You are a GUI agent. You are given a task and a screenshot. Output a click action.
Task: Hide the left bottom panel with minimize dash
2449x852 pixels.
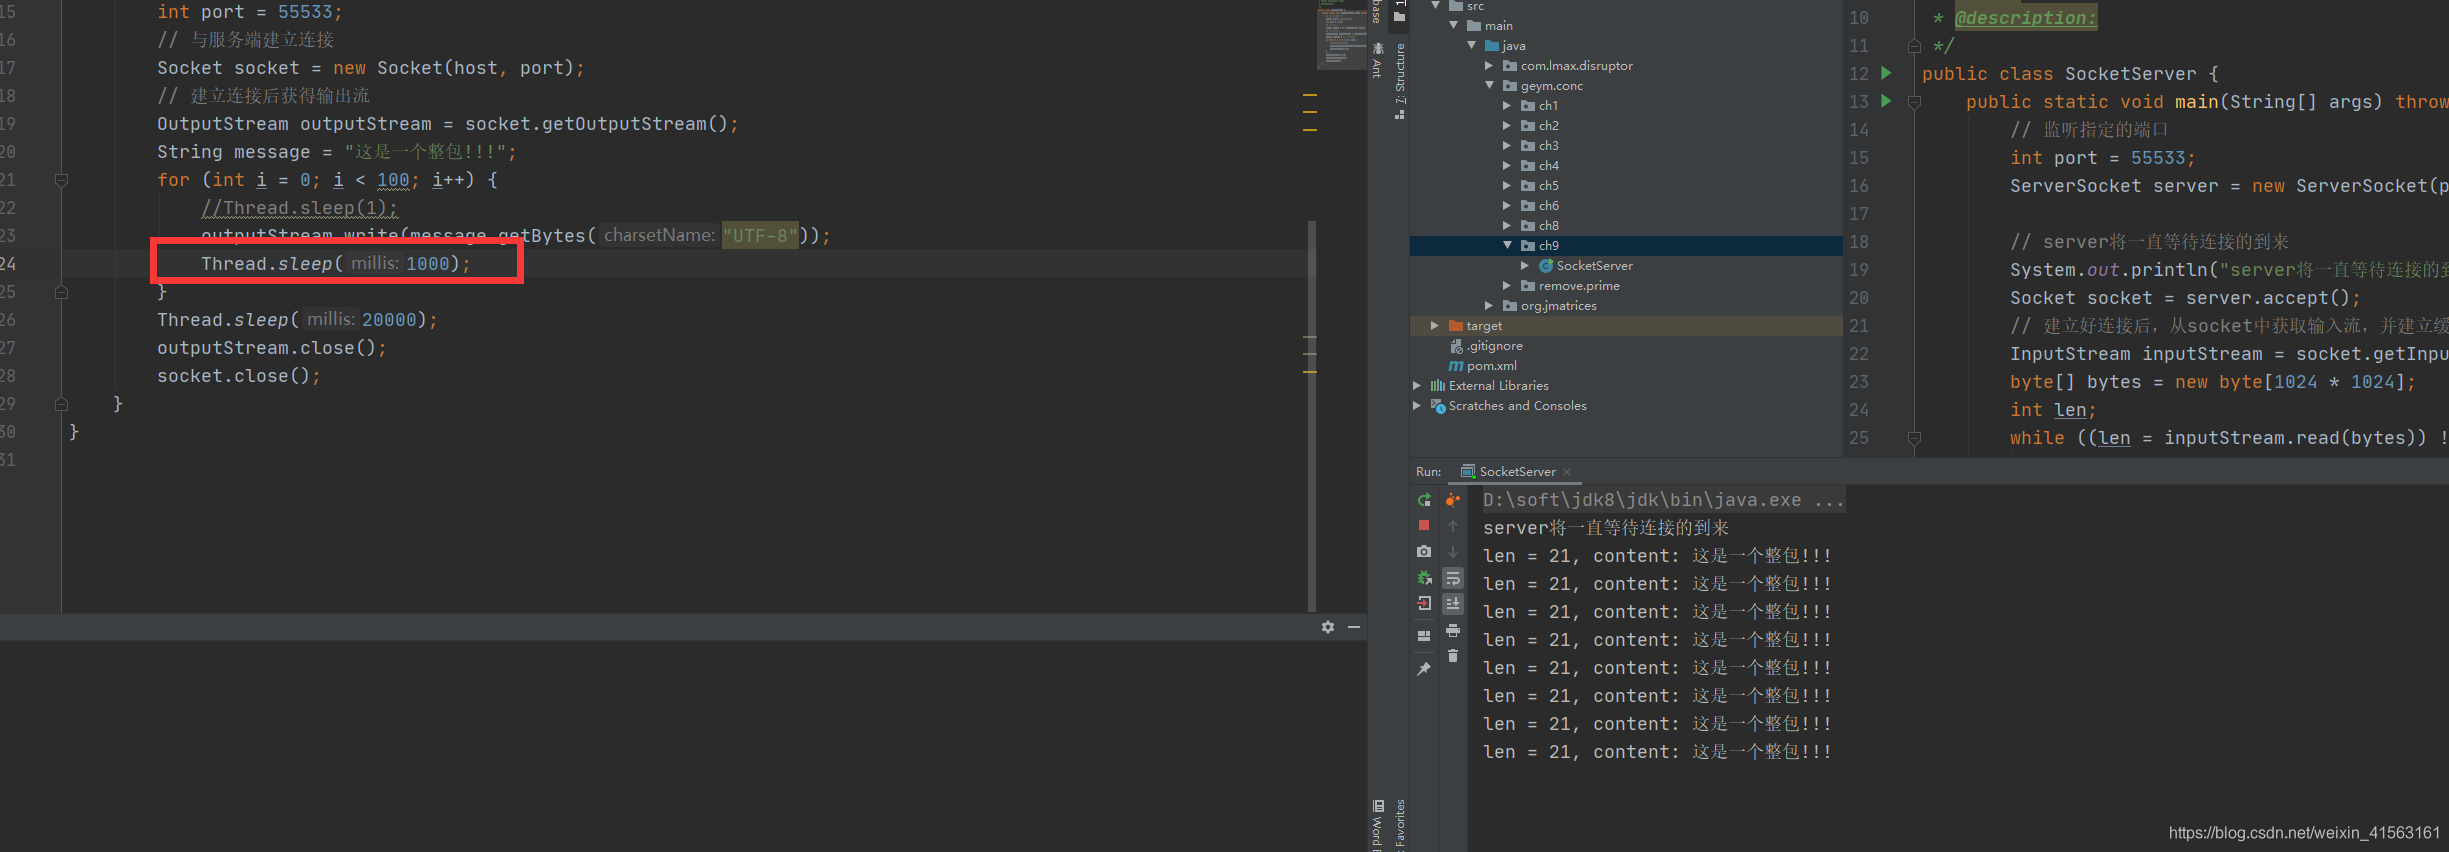click(1354, 627)
